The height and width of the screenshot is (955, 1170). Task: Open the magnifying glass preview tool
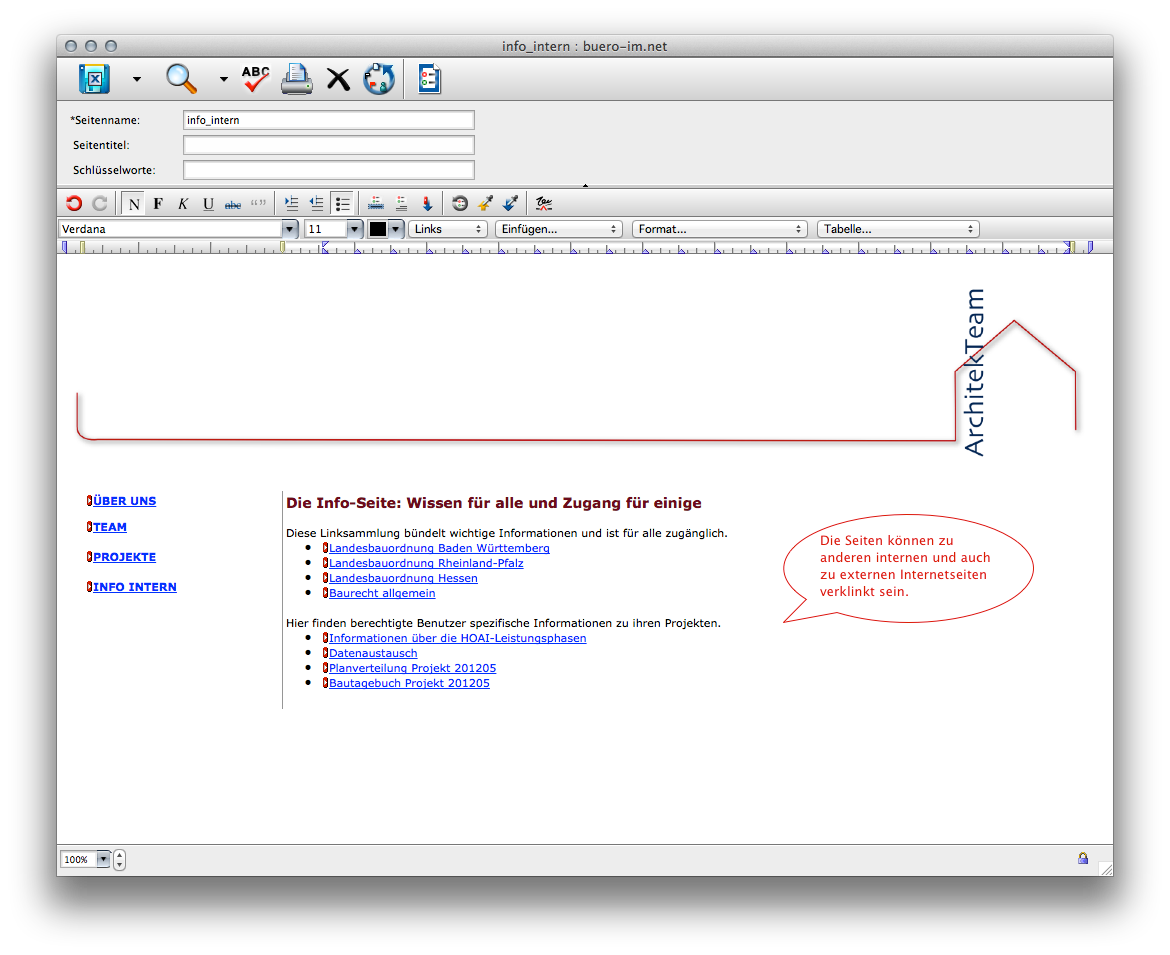coord(181,78)
